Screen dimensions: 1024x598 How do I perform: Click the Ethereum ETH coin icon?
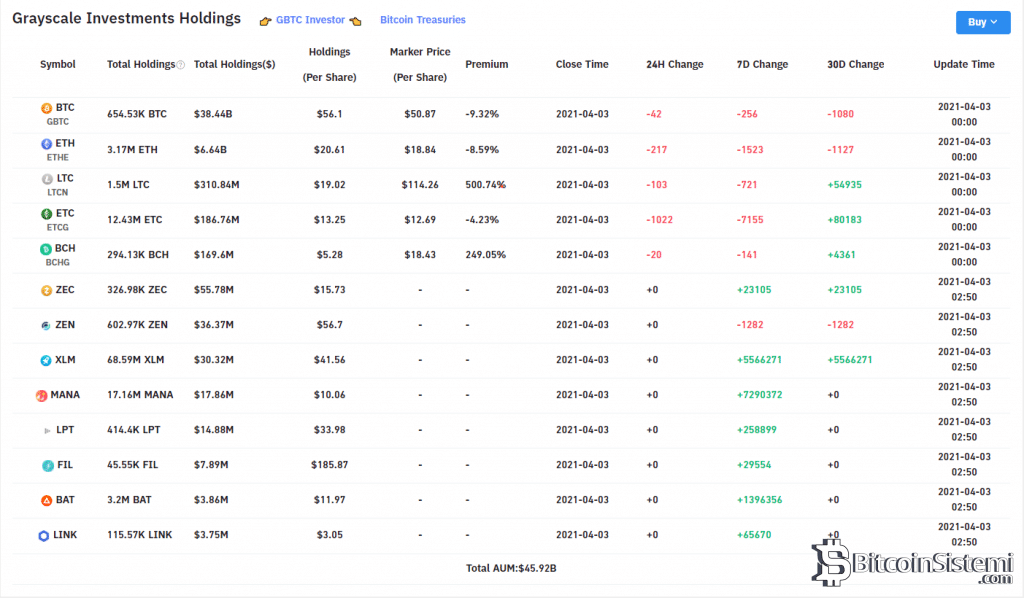point(45,144)
